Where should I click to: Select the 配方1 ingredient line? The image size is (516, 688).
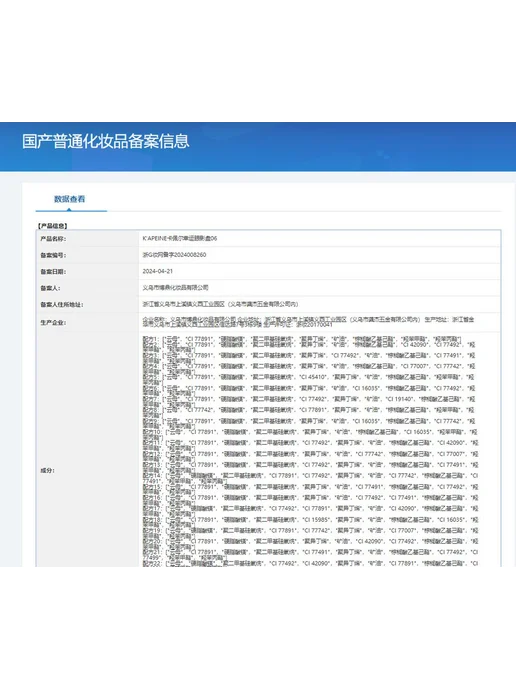tap(302, 339)
